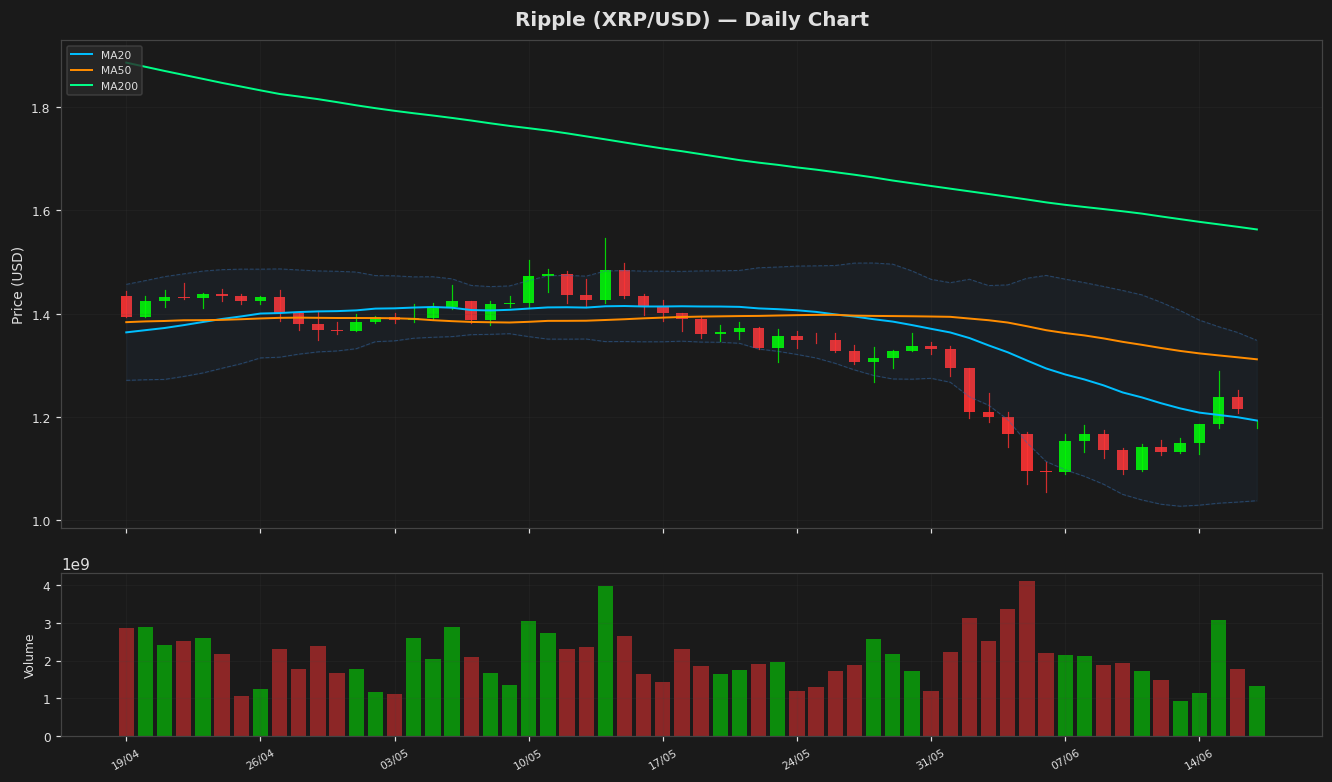Image resolution: width=1332 pixels, height=782 pixels.
Task: Click the 17/05 date label
Action: (662, 760)
